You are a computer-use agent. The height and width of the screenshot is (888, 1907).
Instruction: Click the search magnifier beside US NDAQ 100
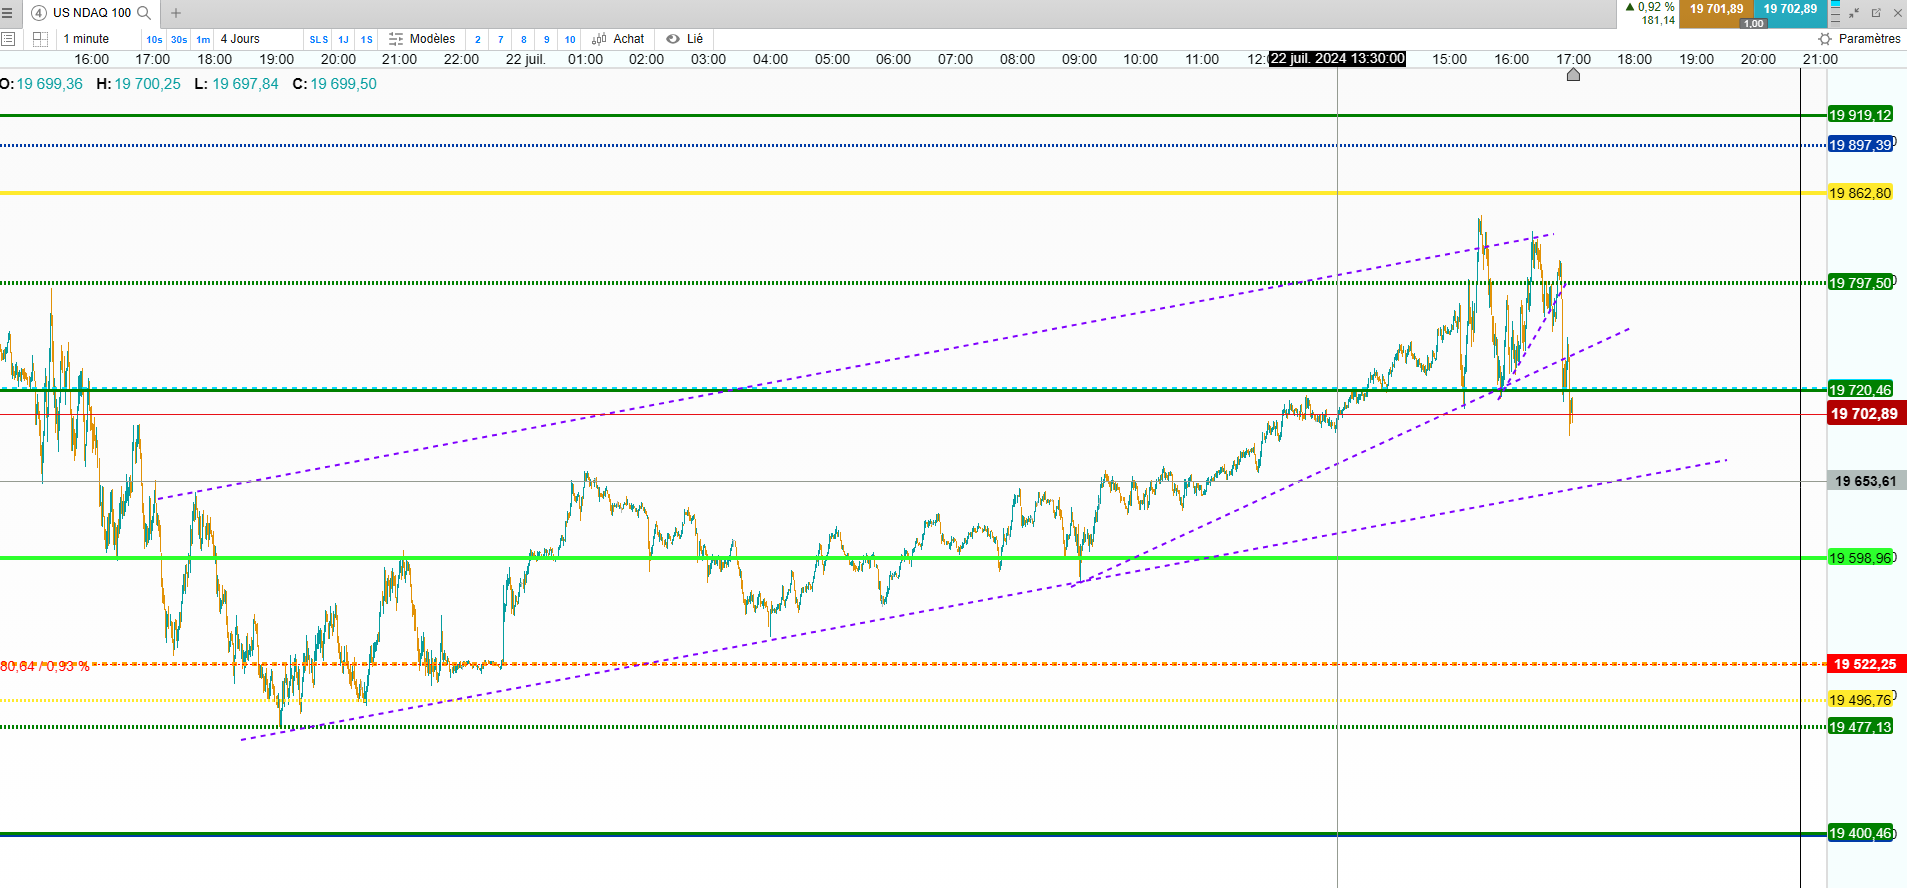coord(144,13)
